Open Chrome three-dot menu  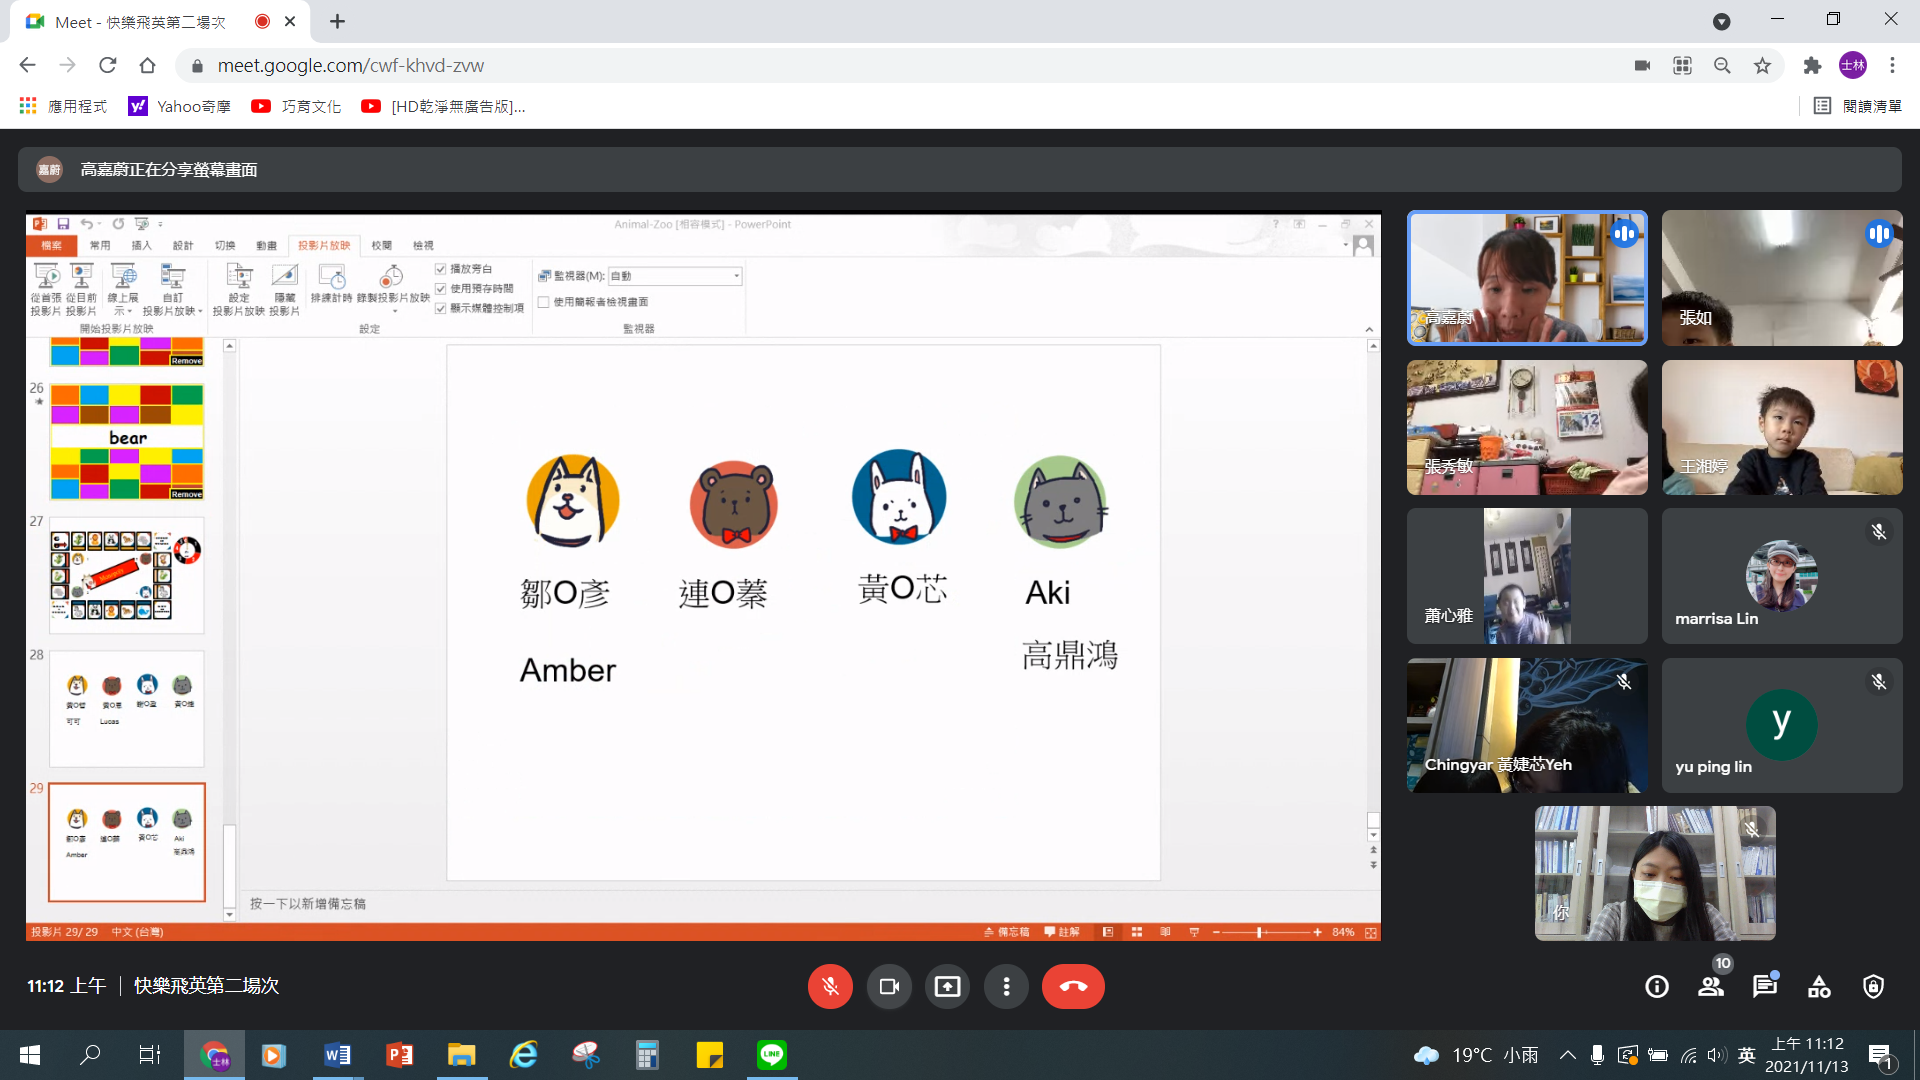1892,65
